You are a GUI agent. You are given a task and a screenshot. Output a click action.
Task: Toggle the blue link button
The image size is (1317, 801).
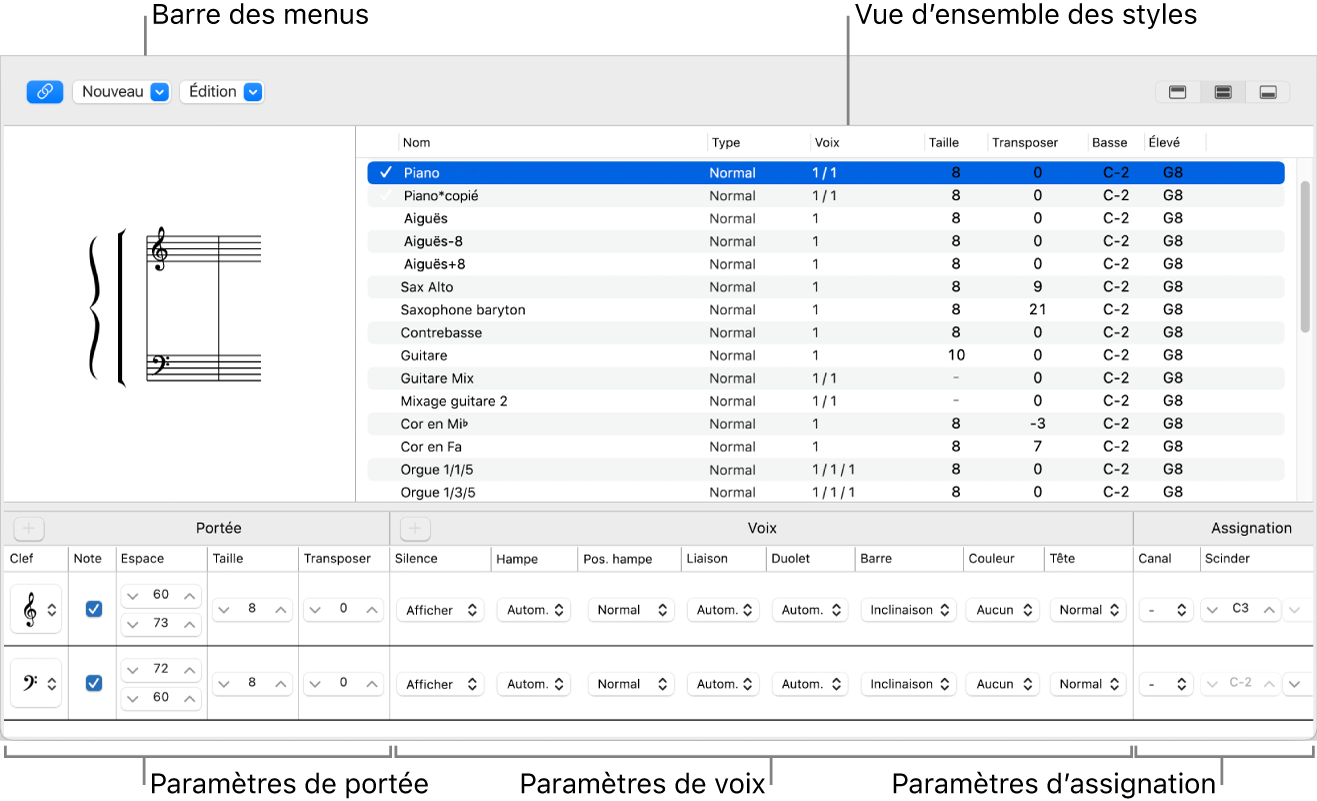[45, 92]
